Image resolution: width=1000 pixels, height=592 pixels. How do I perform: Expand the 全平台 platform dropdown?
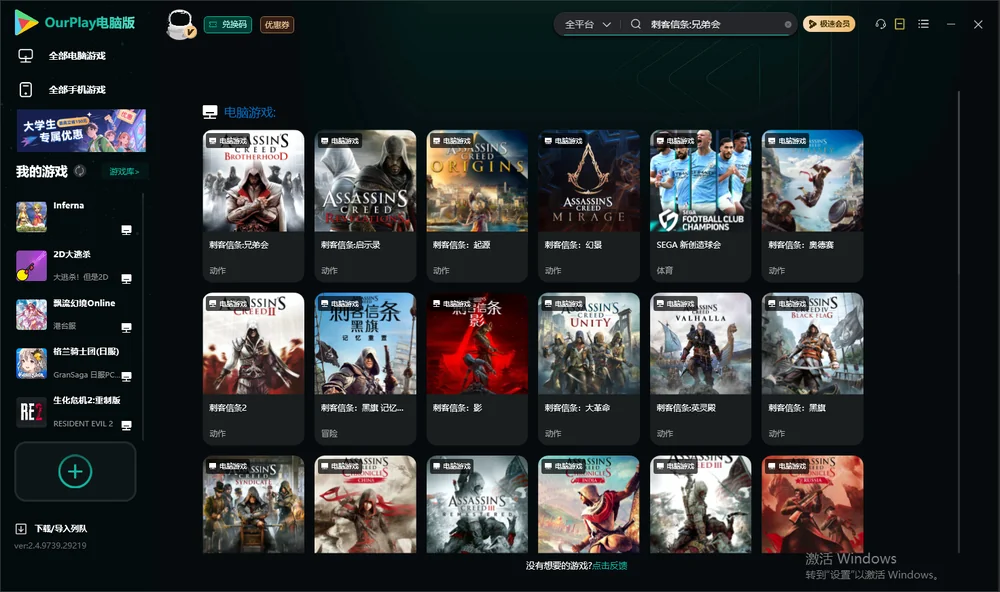coord(587,24)
